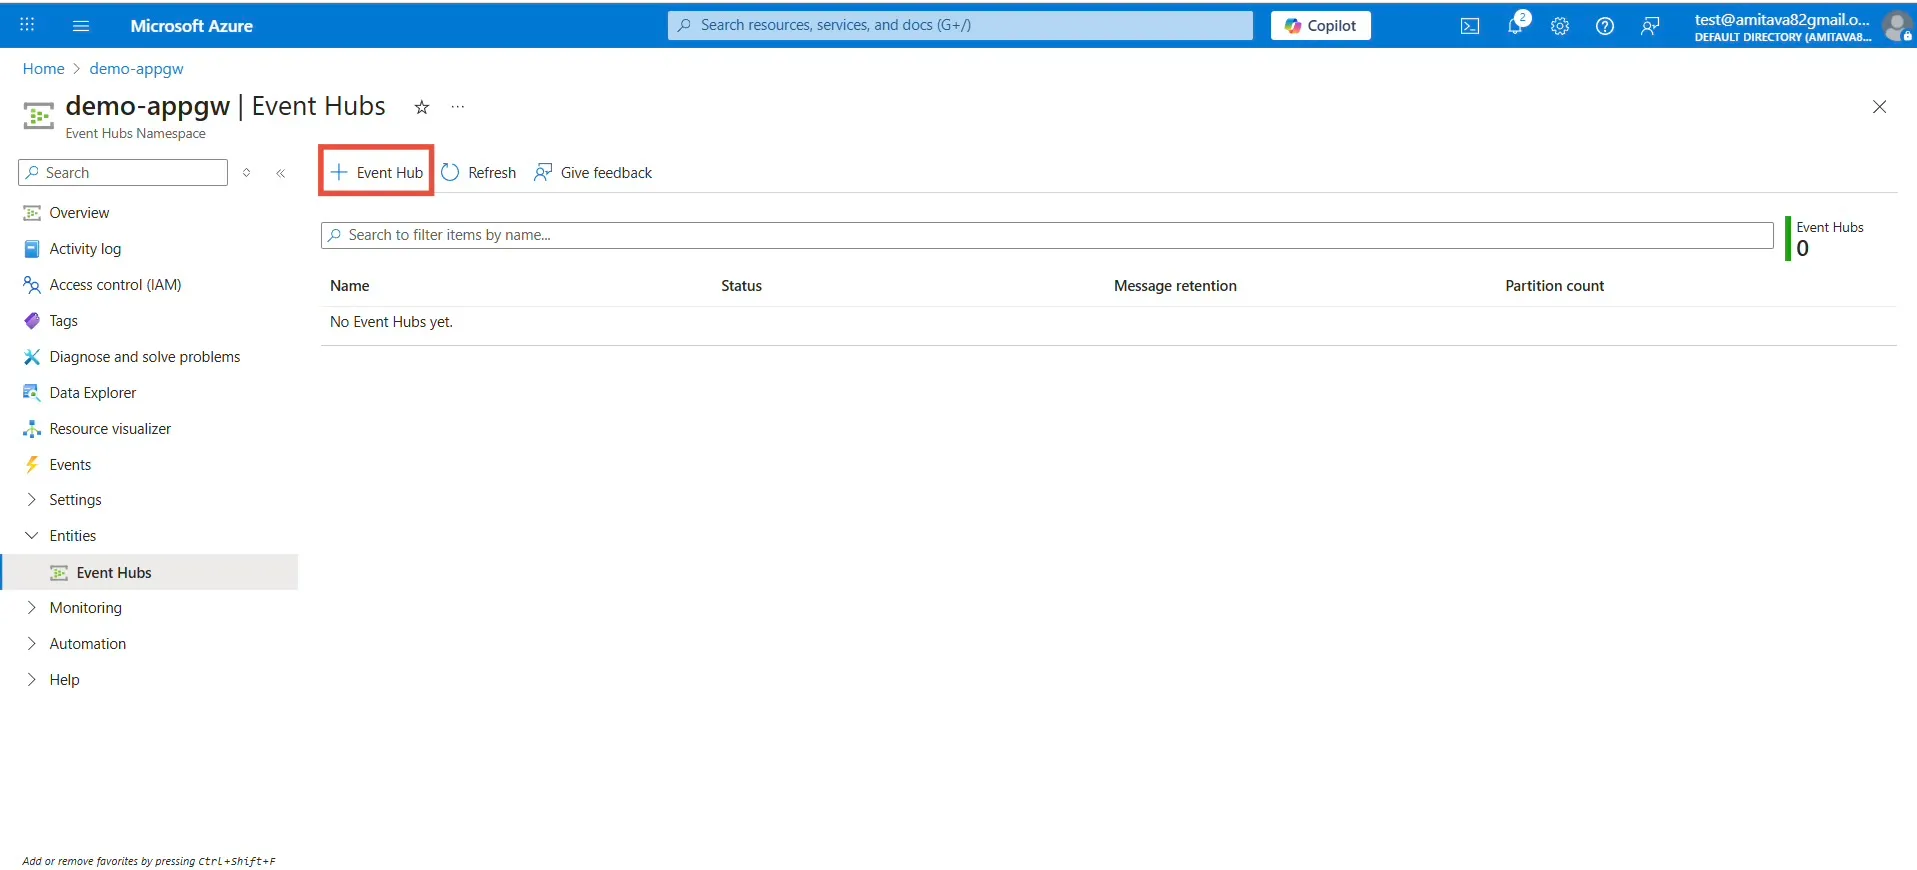Open the more options ellipsis beside title
The height and width of the screenshot is (870, 1917).
(x=458, y=107)
